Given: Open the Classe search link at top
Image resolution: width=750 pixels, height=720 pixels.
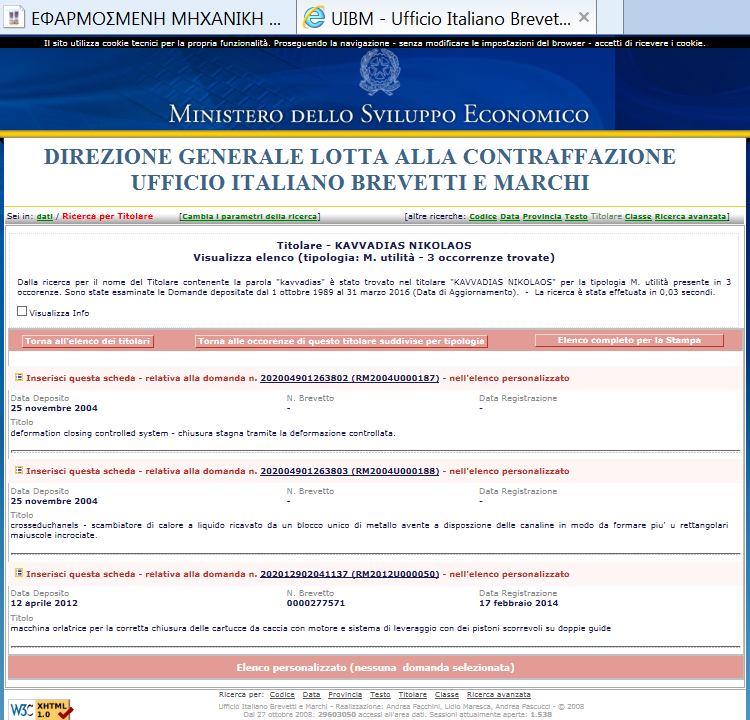Looking at the screenshot, I should pyautogui.click(x=638, y=217).
